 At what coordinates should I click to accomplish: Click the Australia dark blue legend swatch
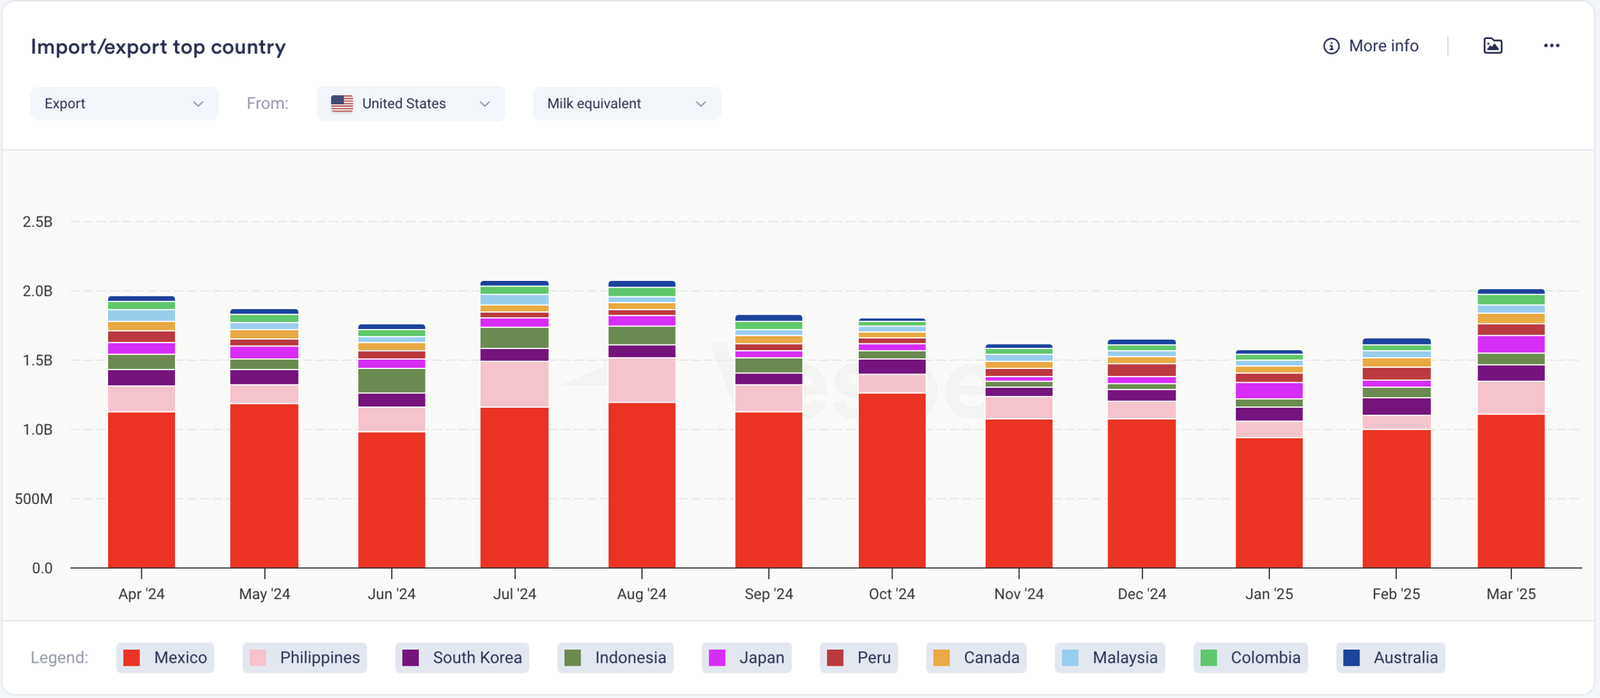pos(1351,657)
